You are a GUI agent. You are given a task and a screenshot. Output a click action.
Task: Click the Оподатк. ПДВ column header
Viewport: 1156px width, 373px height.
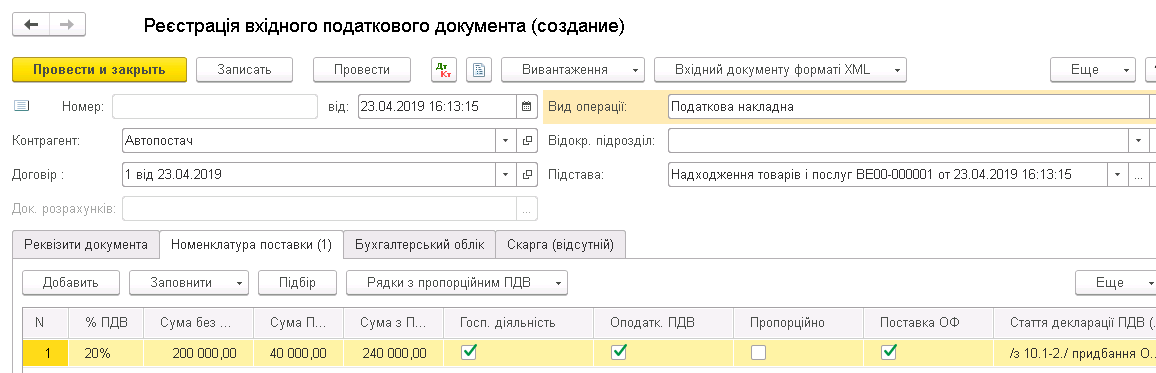coord(664,323)
